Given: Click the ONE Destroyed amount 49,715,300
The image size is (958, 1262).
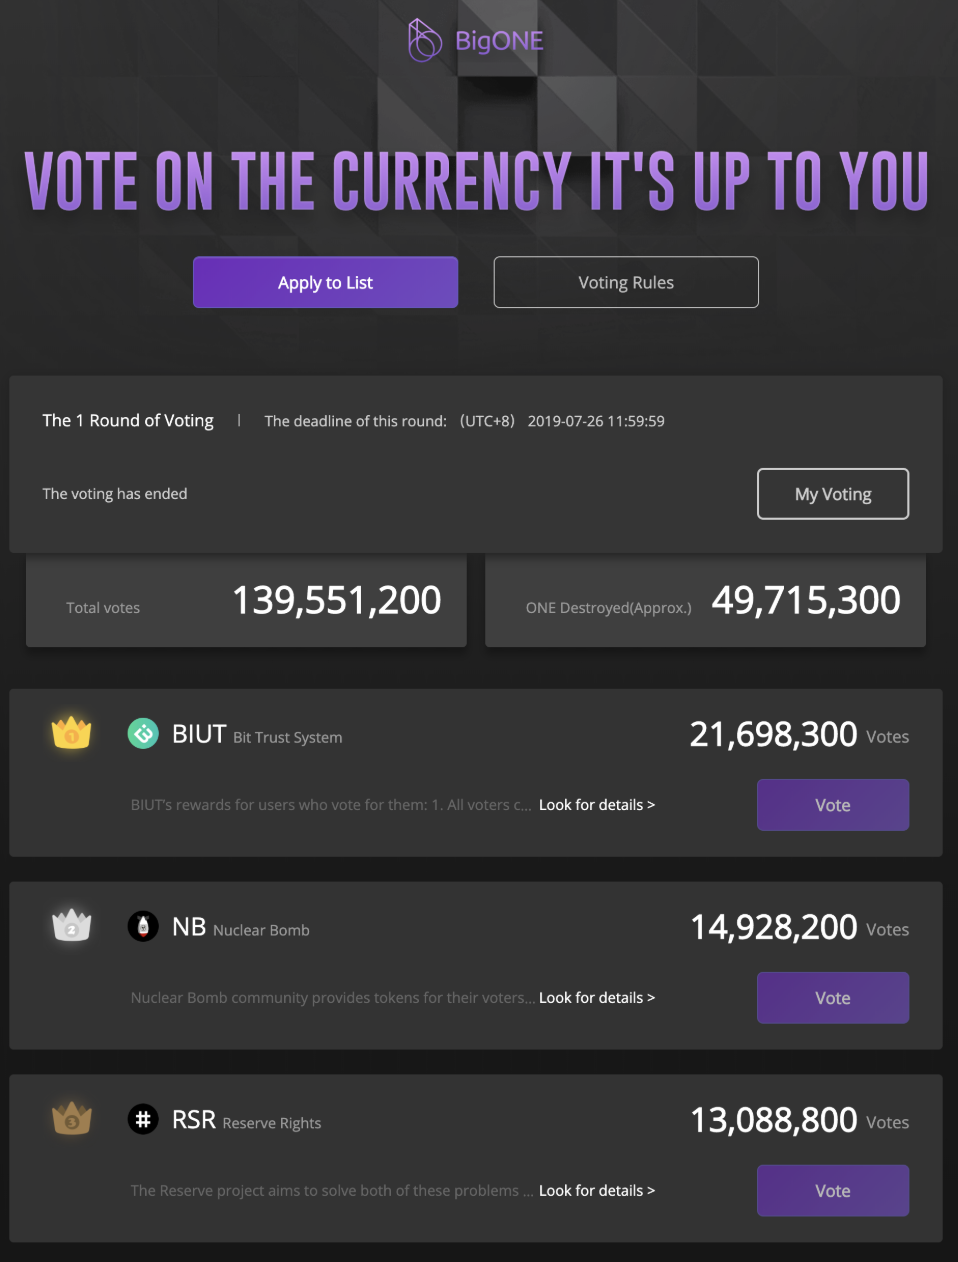Looking at the screenshot, I should pyautogui.click(x=806, y=601).
